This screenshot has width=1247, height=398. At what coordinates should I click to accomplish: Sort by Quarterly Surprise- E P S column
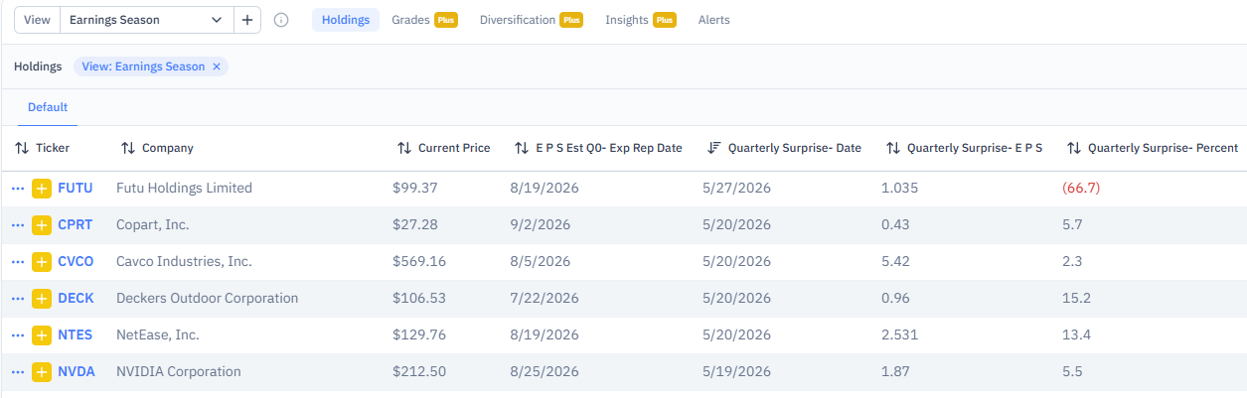click(x=964, y=148)
